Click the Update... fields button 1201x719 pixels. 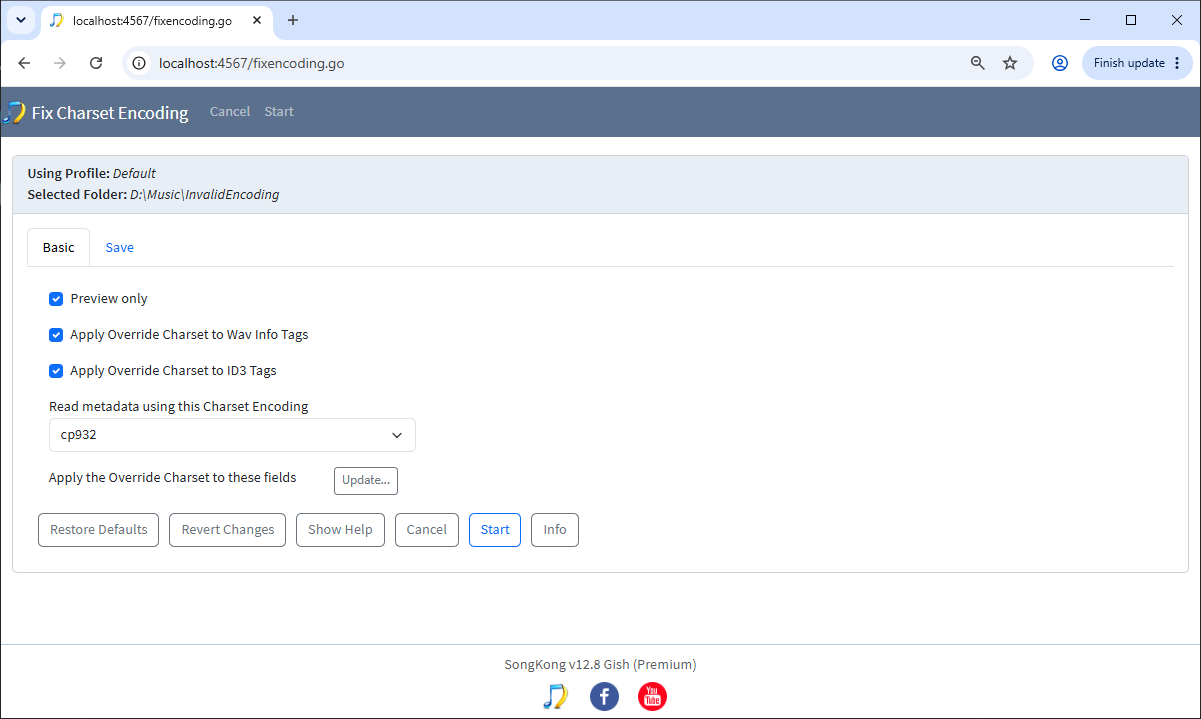click(366, 480)
